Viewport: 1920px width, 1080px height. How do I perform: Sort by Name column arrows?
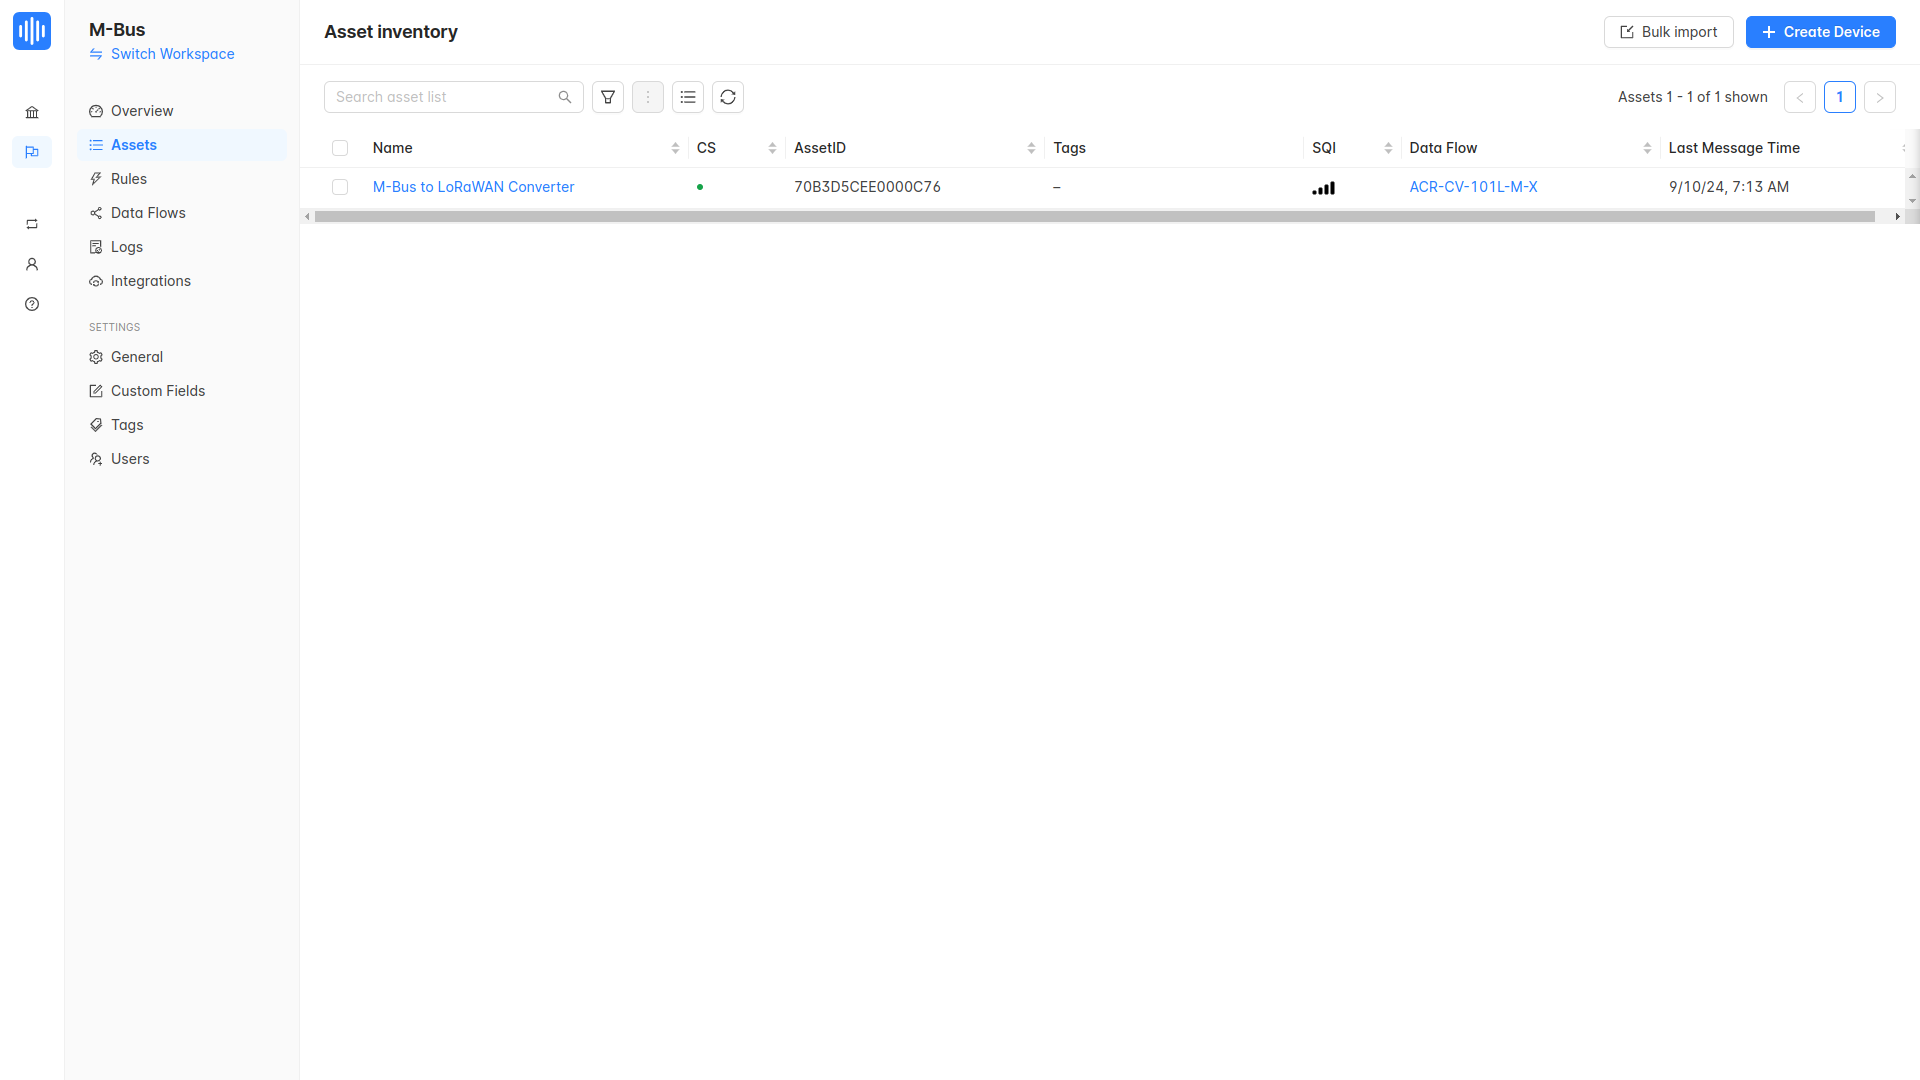(675, 148)
